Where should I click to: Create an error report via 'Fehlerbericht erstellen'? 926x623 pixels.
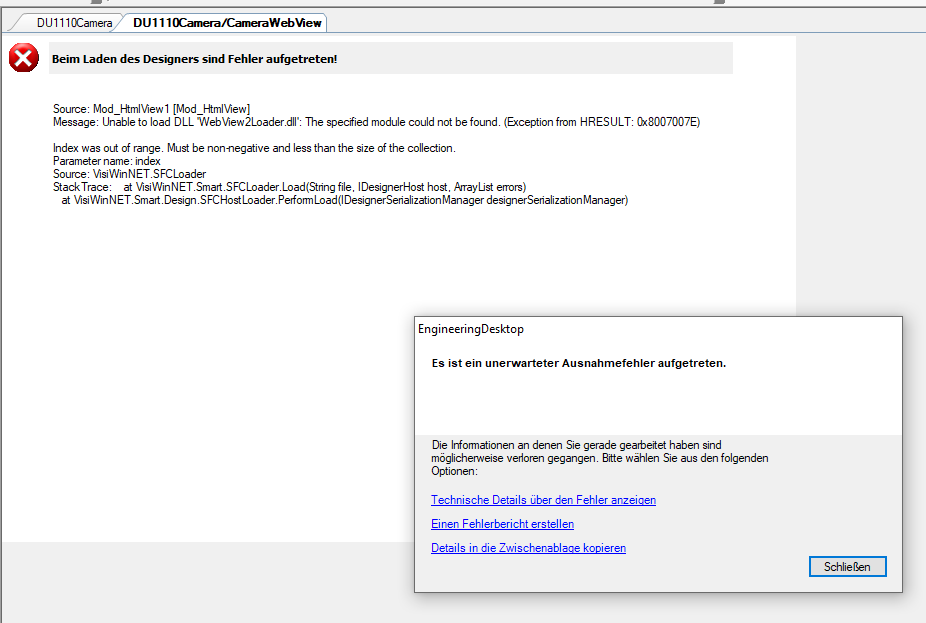[x=502, y=524]
